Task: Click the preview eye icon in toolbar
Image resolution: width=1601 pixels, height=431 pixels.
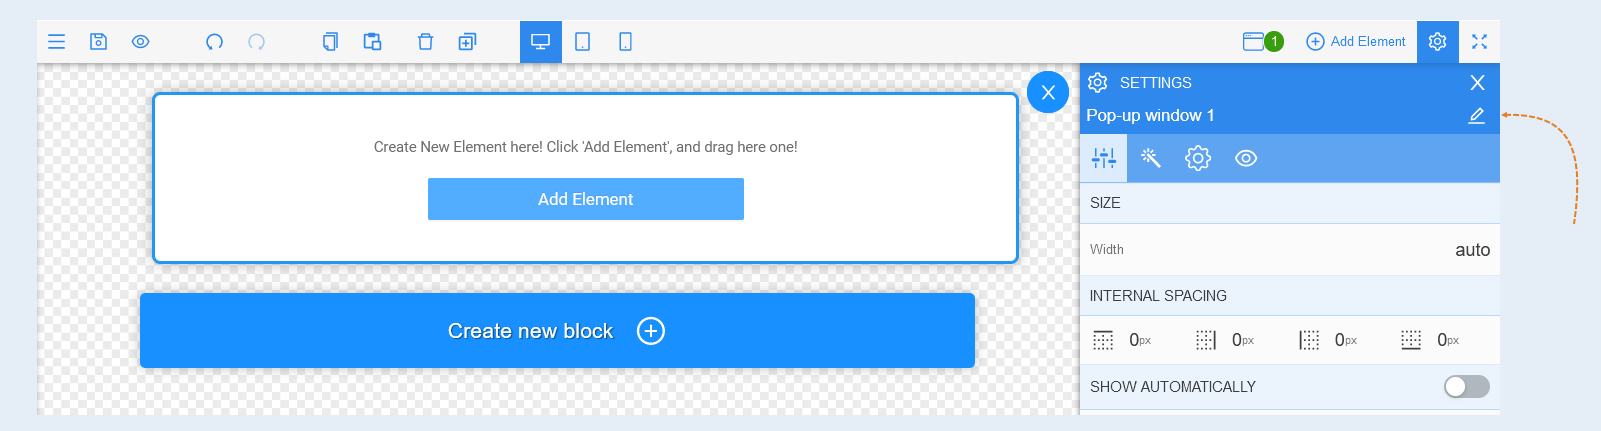Action: click(x=141, y=42)
